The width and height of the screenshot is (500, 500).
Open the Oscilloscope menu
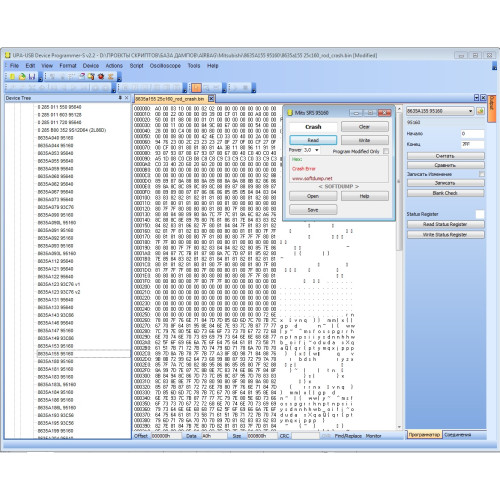click(165, 66)
